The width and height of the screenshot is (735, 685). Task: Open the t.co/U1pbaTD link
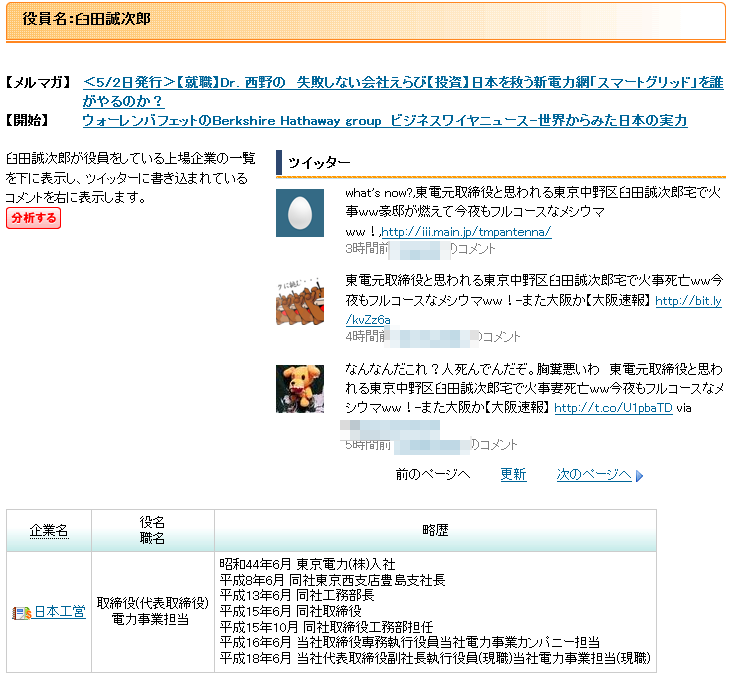pyautogui.click(x=613, y=408)
